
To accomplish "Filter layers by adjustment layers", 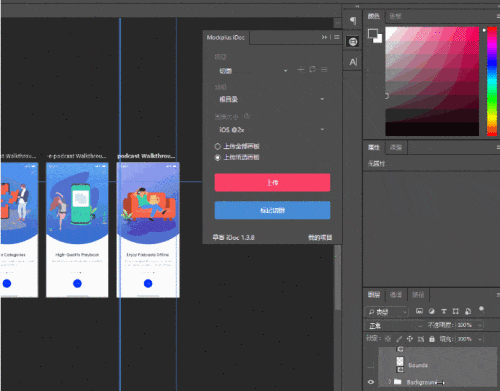I will click(x=432, y=311).
